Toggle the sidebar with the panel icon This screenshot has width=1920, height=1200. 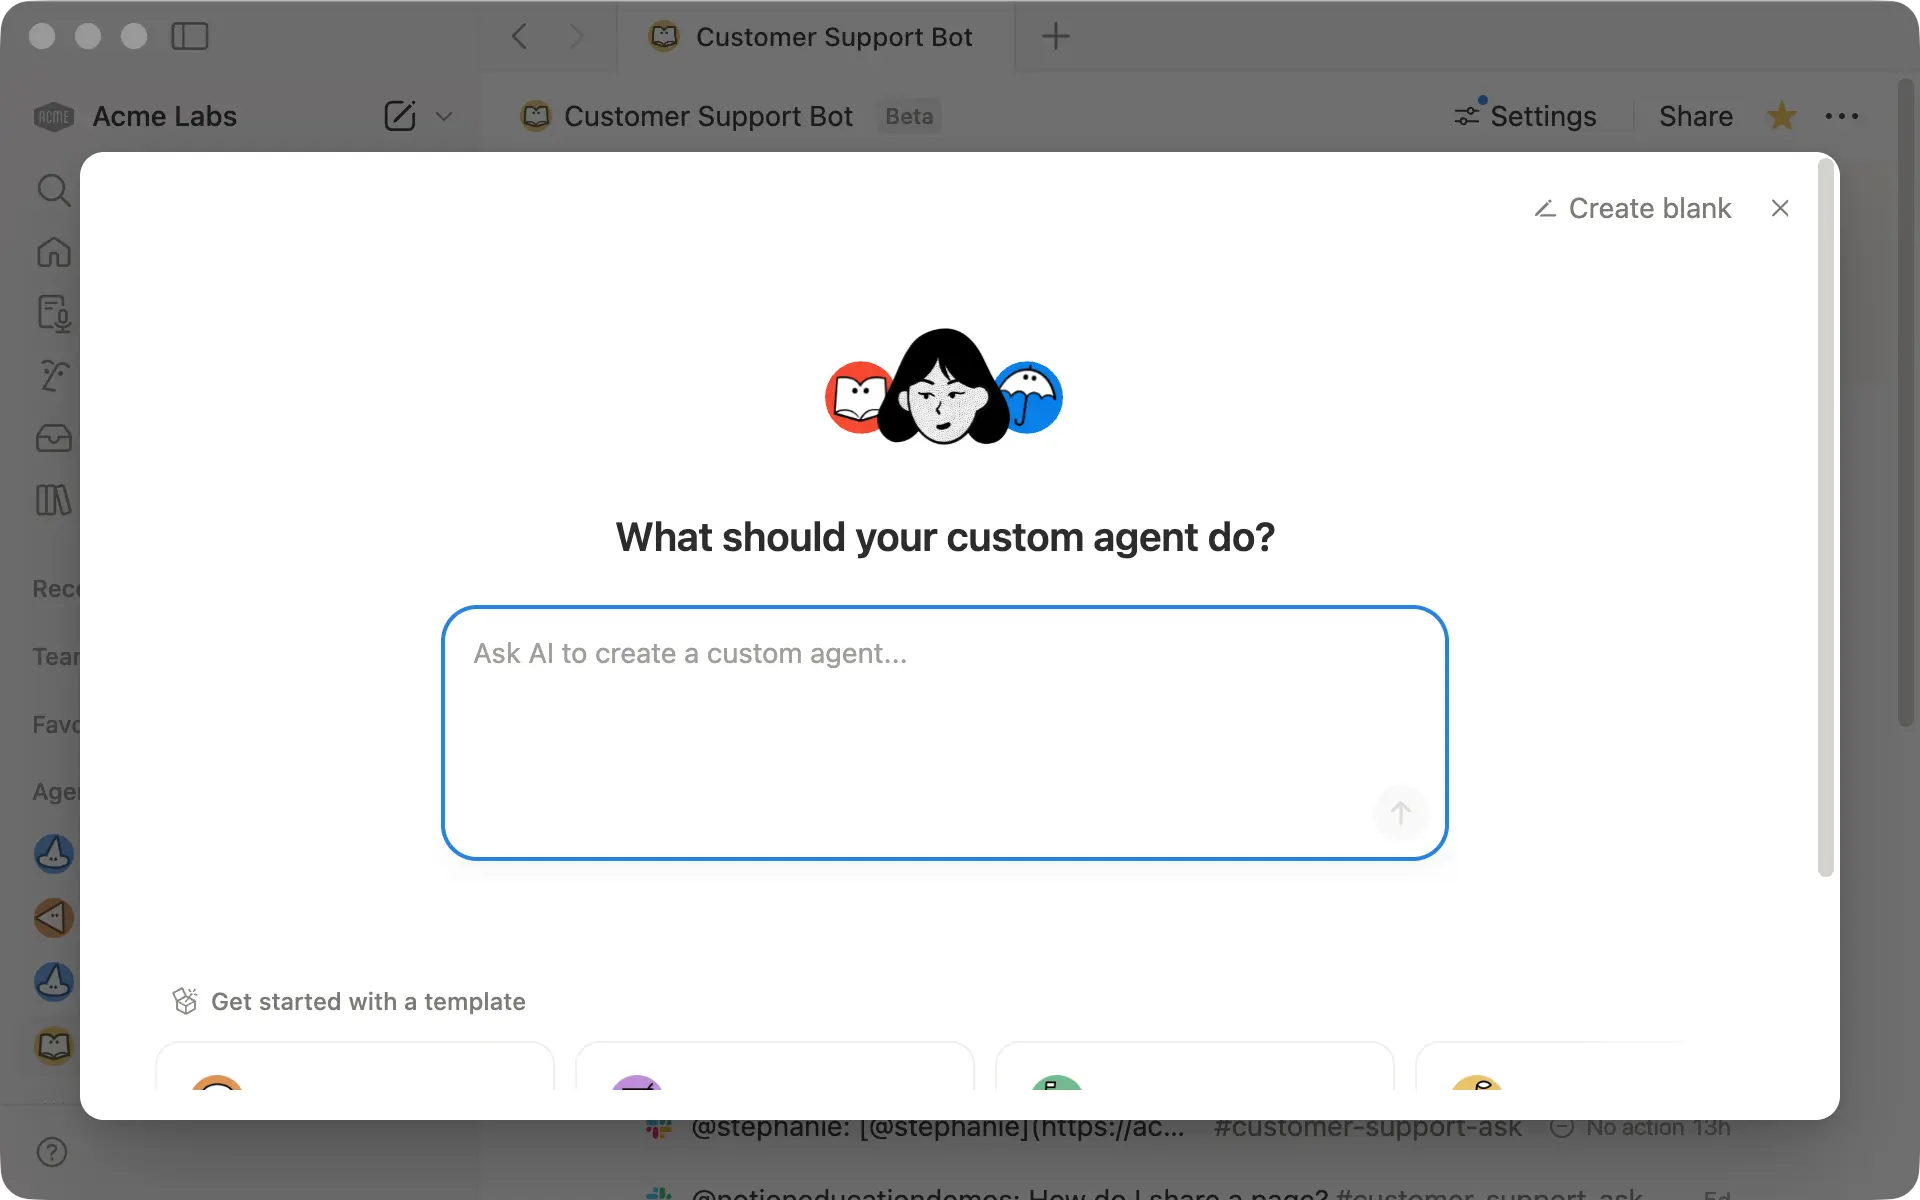(190, 36)
